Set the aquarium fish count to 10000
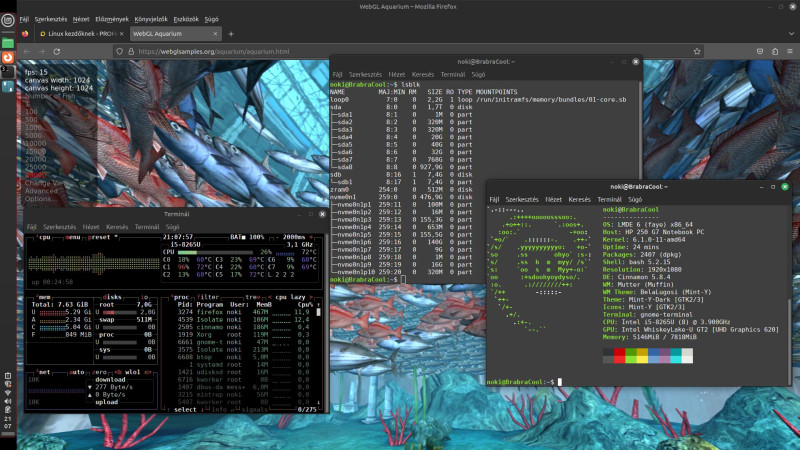Screen dimensions: 800x450 click(x=35, y=143)
